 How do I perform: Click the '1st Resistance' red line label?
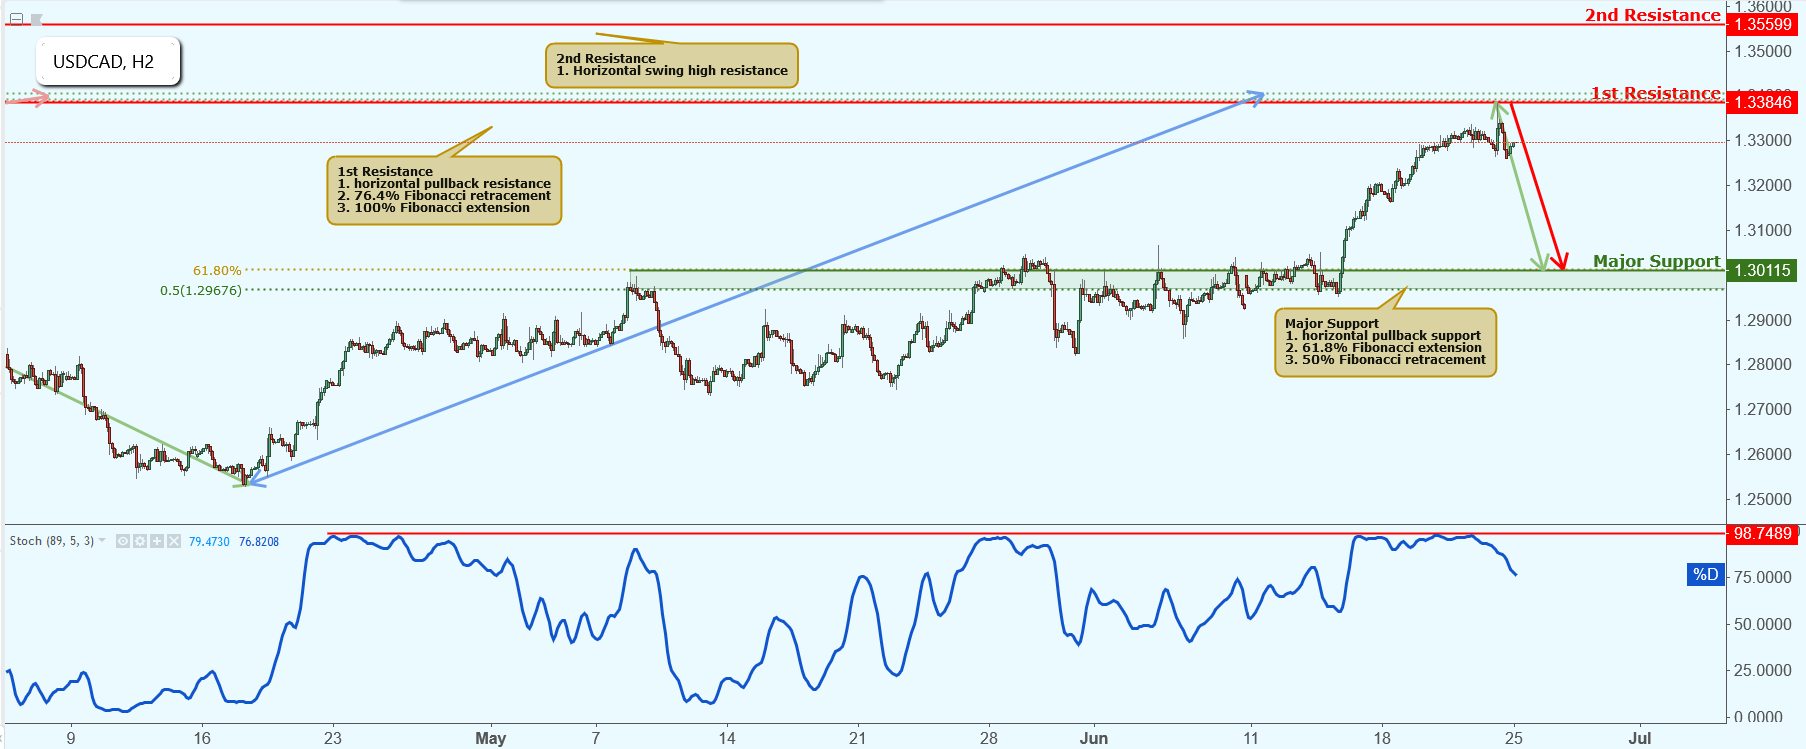coord(1655,93)
